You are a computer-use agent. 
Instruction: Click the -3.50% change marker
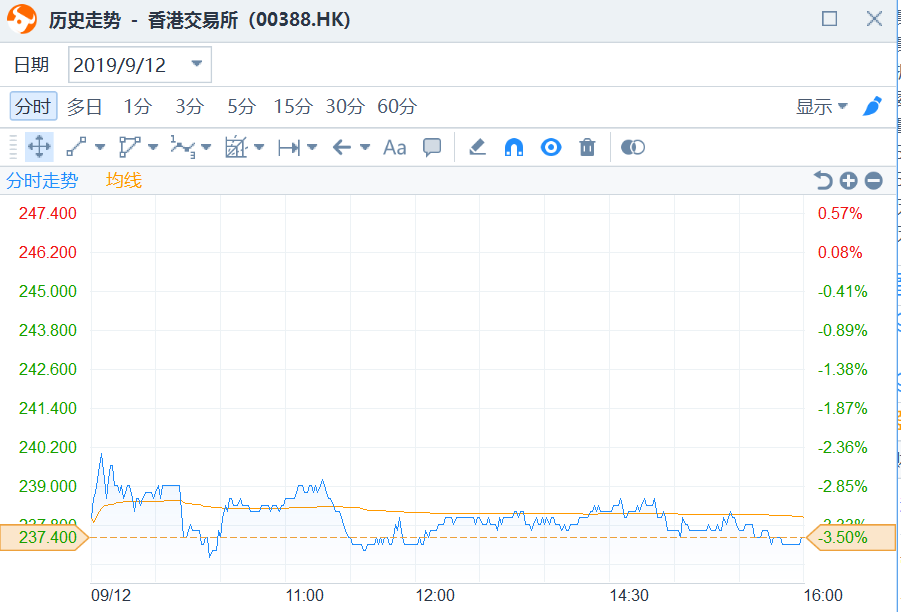851,537
